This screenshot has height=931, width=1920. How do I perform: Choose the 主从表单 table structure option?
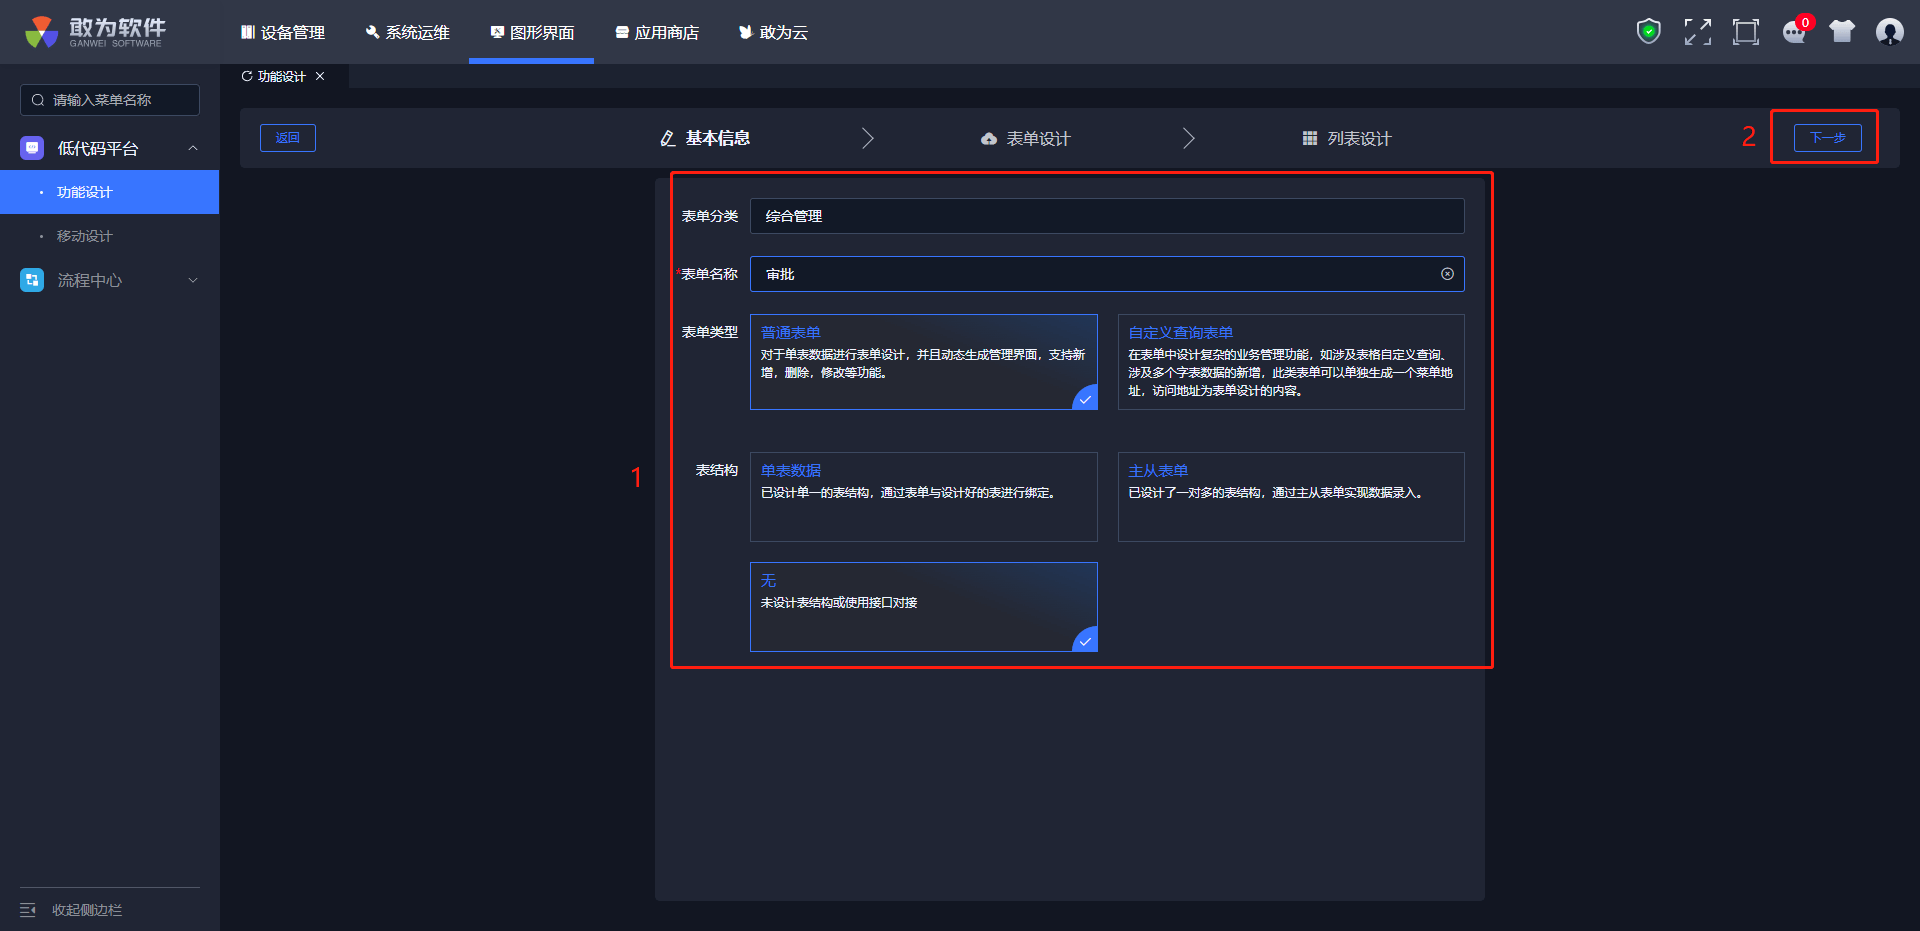pos(1290,496)
